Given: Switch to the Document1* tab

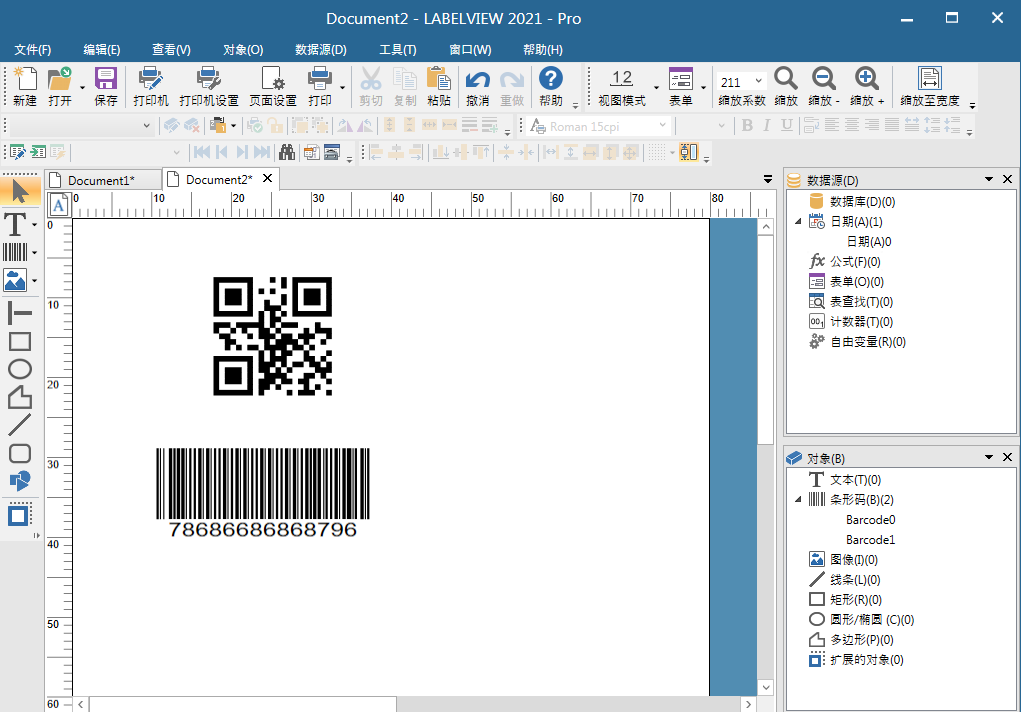Looking at the screenshot, I should pyautogui.click(x=102, y=180).
